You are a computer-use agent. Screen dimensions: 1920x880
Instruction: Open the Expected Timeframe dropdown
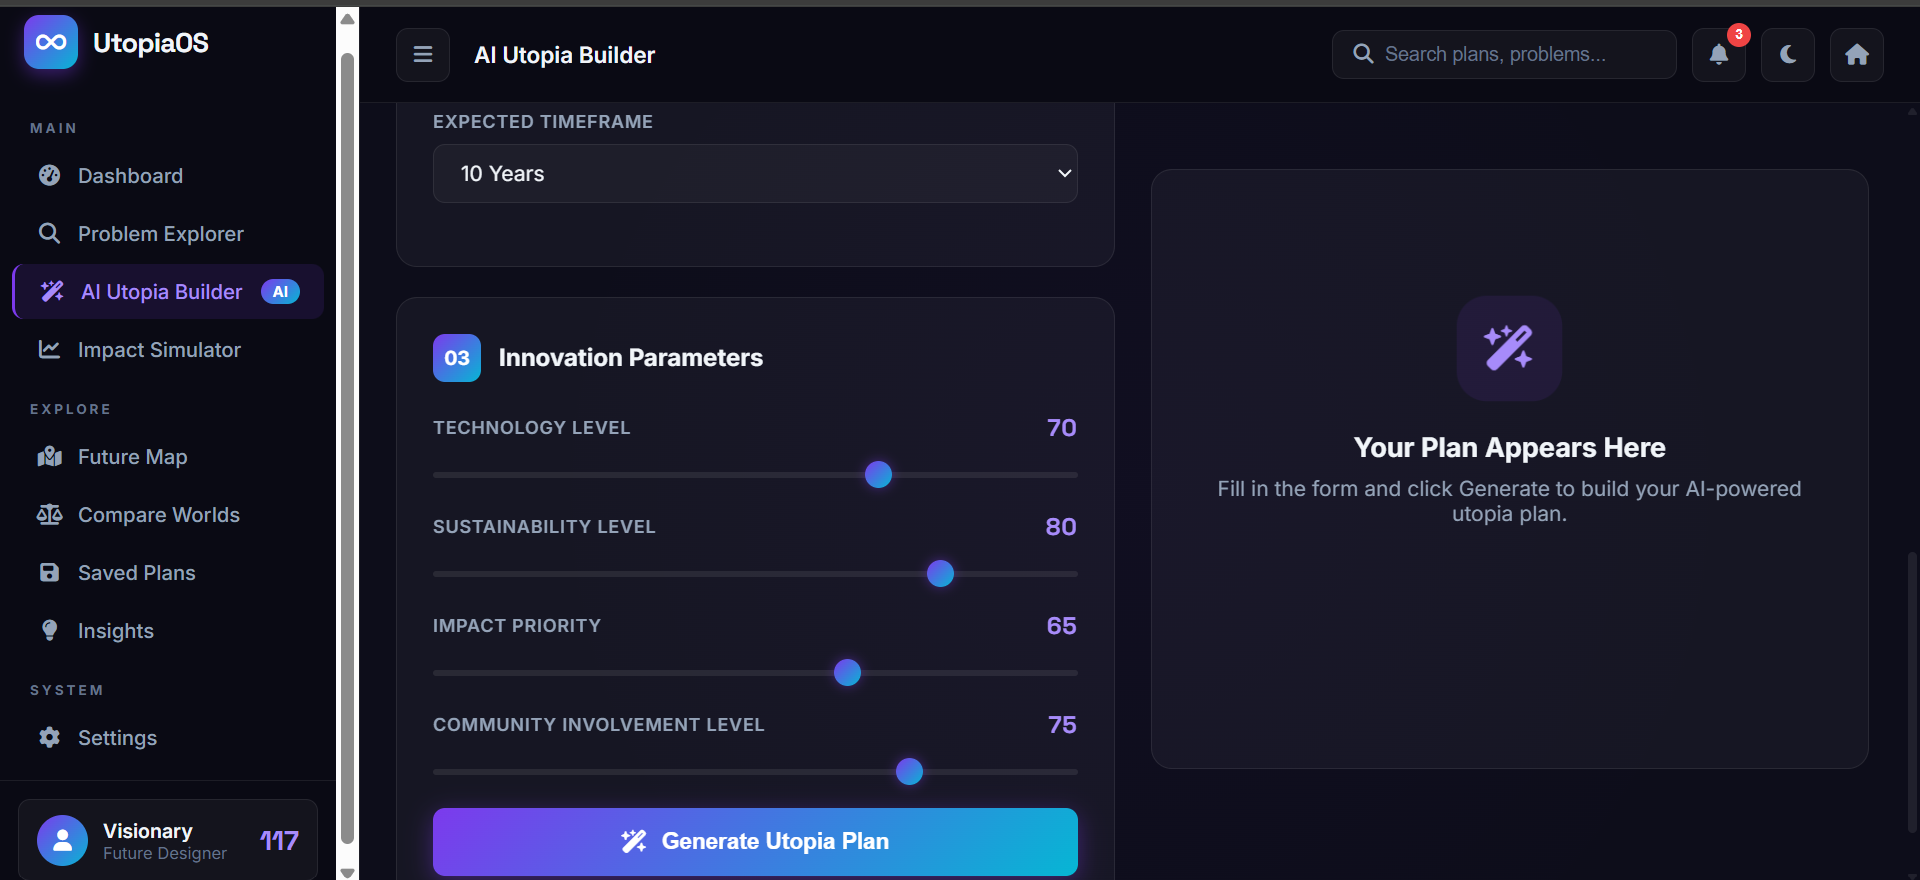755,174
